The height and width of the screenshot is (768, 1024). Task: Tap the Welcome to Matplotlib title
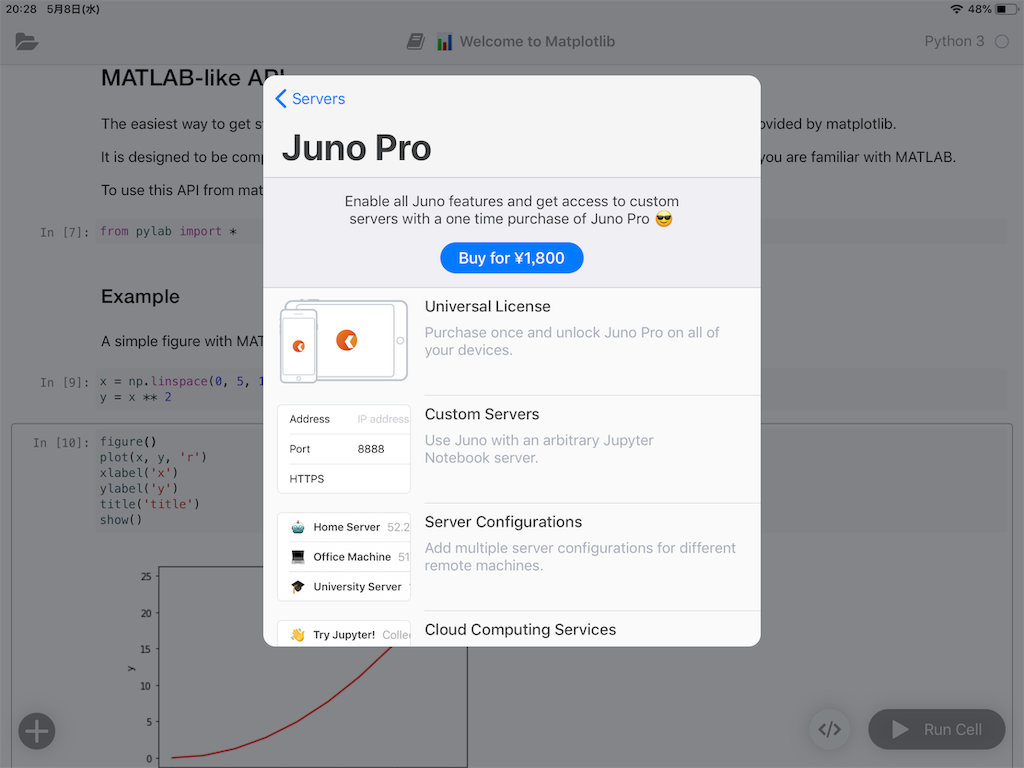click(537, 42)
